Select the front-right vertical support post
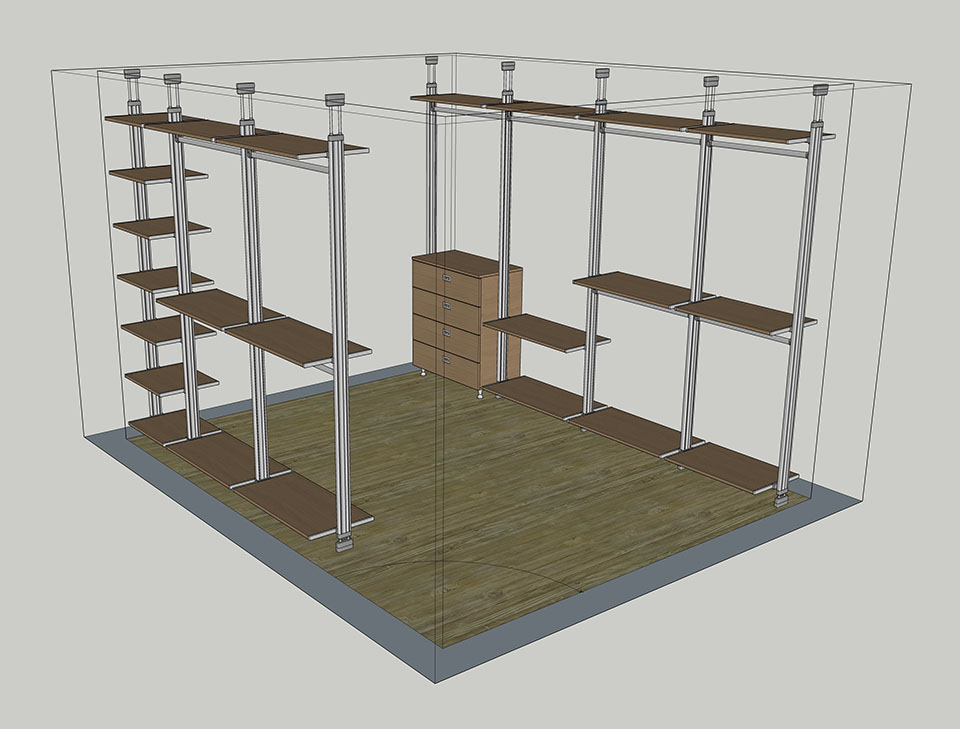This screenshot has width=960, height=729. (x=802, y=300)
